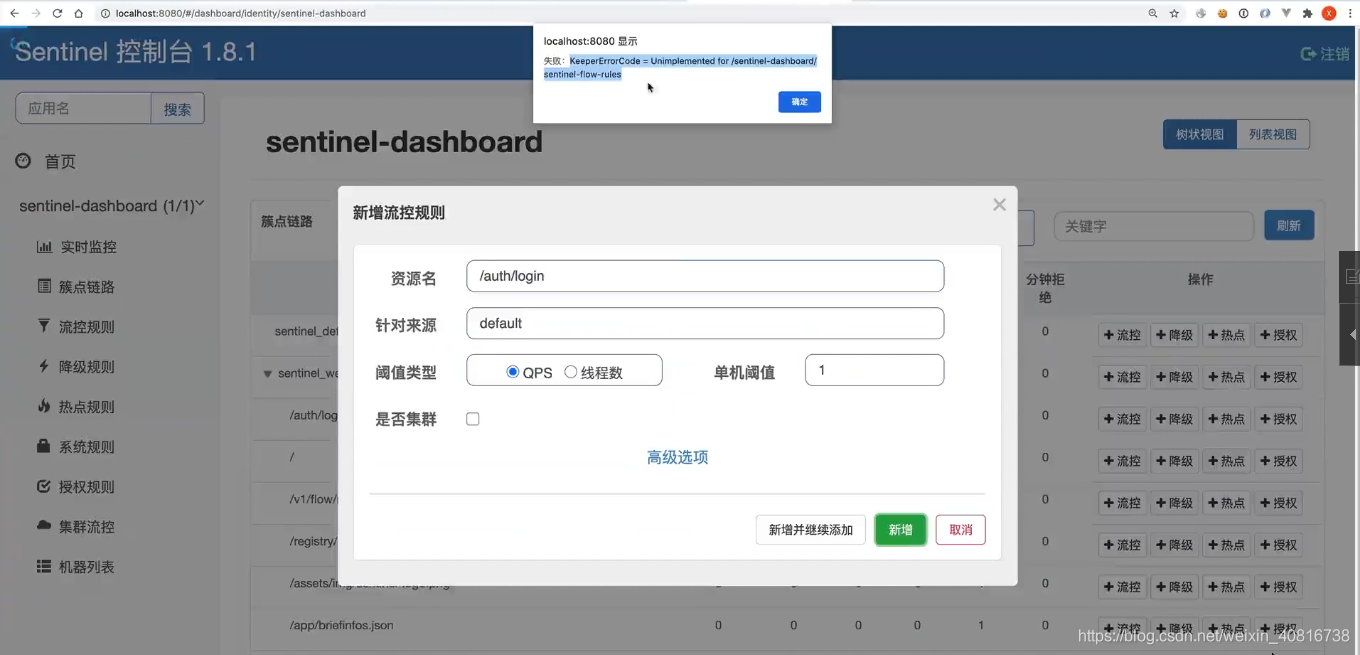Open 机器列表 in the sidebar
Image resolution: width=1360 pixels, height=655 pixels.
[87, 567]
